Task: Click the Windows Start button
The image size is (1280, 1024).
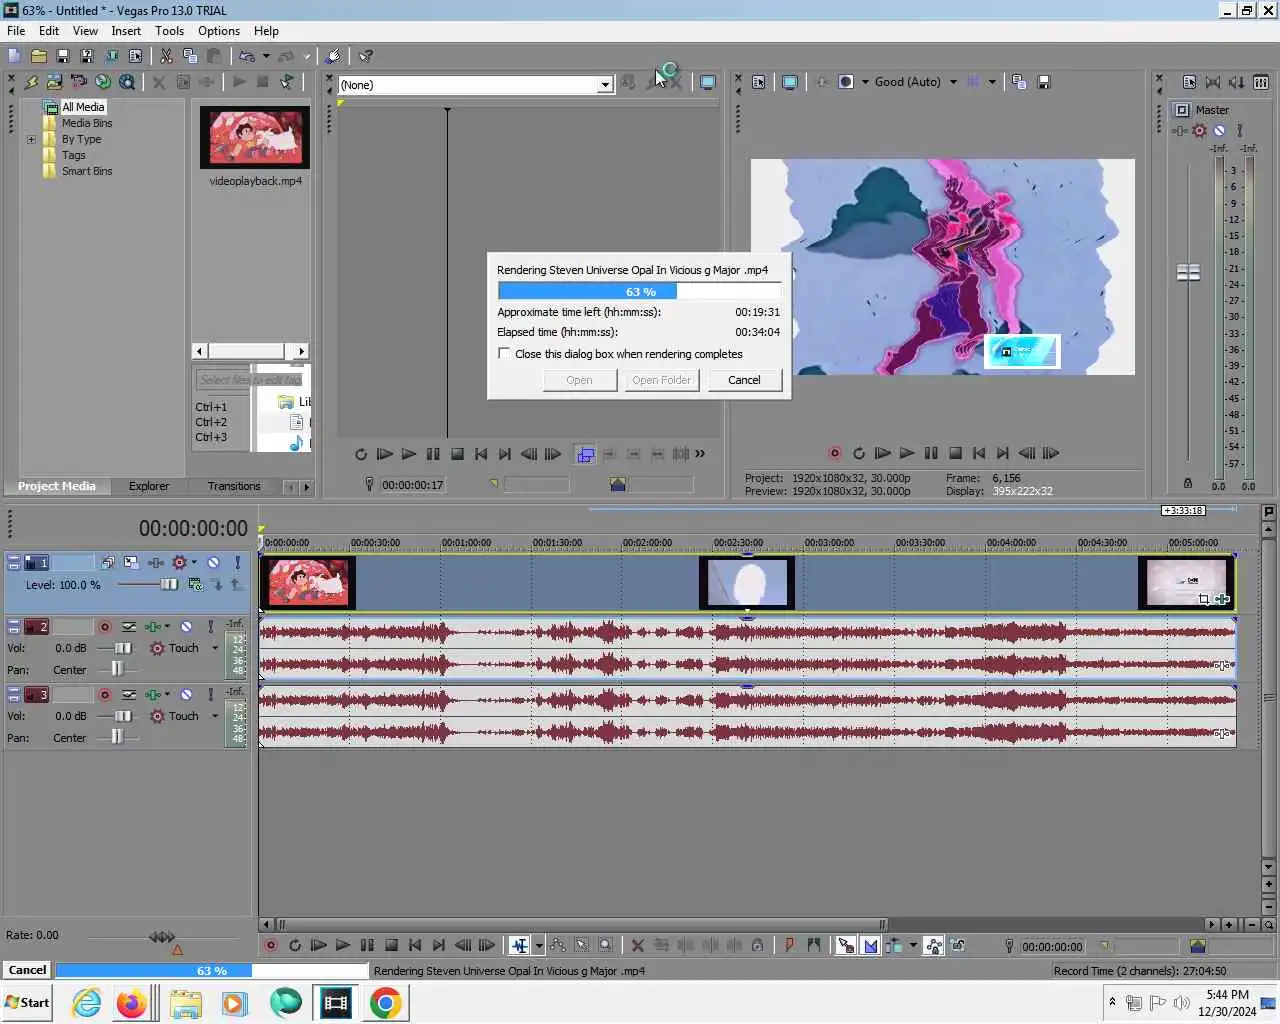Action: click(28, 1003)
